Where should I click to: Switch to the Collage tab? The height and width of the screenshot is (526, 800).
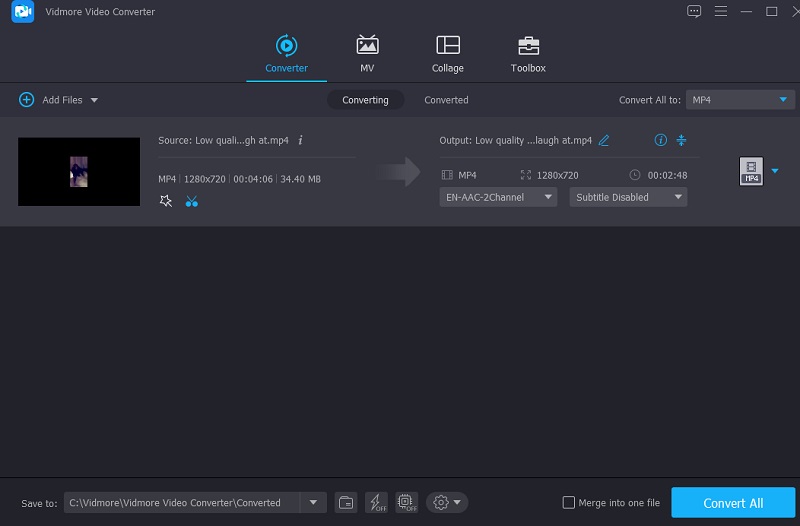pyautogui.click(x=448, y=55)
